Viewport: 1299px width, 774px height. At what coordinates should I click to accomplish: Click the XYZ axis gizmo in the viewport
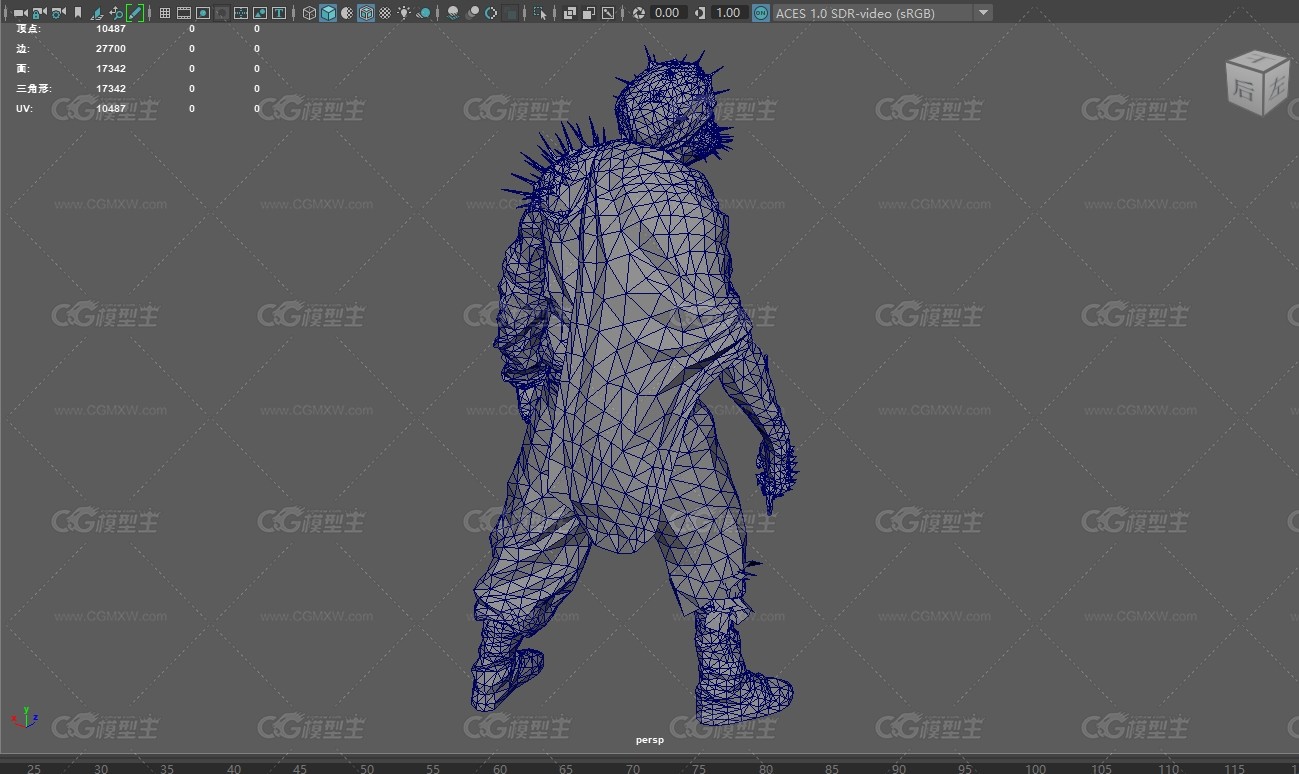(x=24, y=717)
